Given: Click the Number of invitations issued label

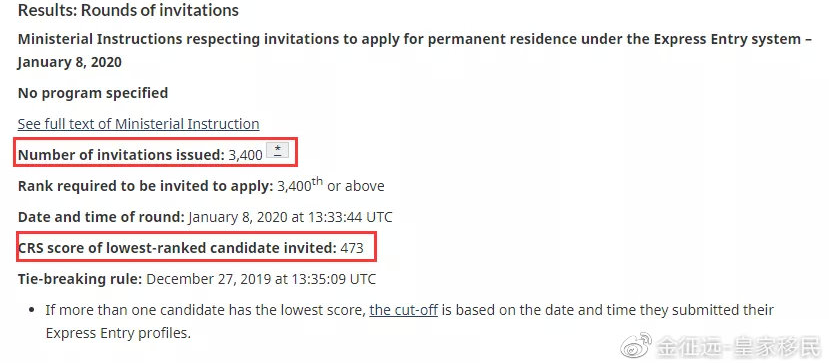Looking at the screenshot, I should (121, 155).
